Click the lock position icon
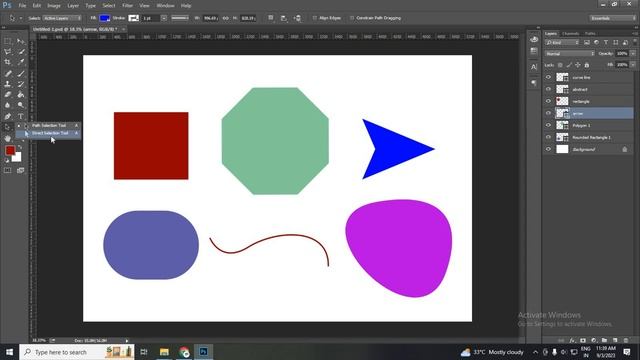 point(578,65)
